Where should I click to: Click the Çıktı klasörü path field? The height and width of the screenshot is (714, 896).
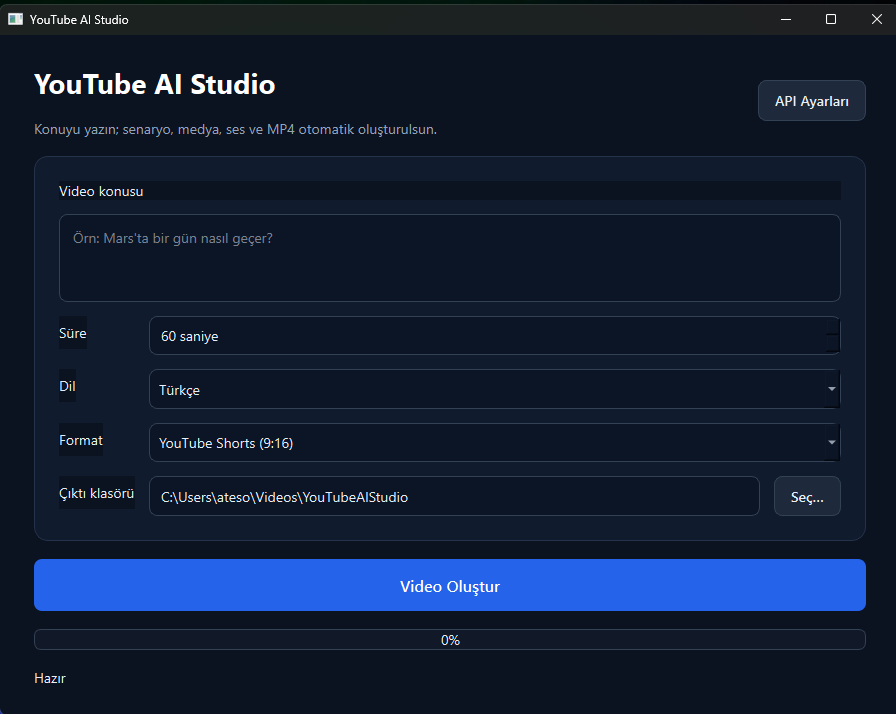[454, 496]
